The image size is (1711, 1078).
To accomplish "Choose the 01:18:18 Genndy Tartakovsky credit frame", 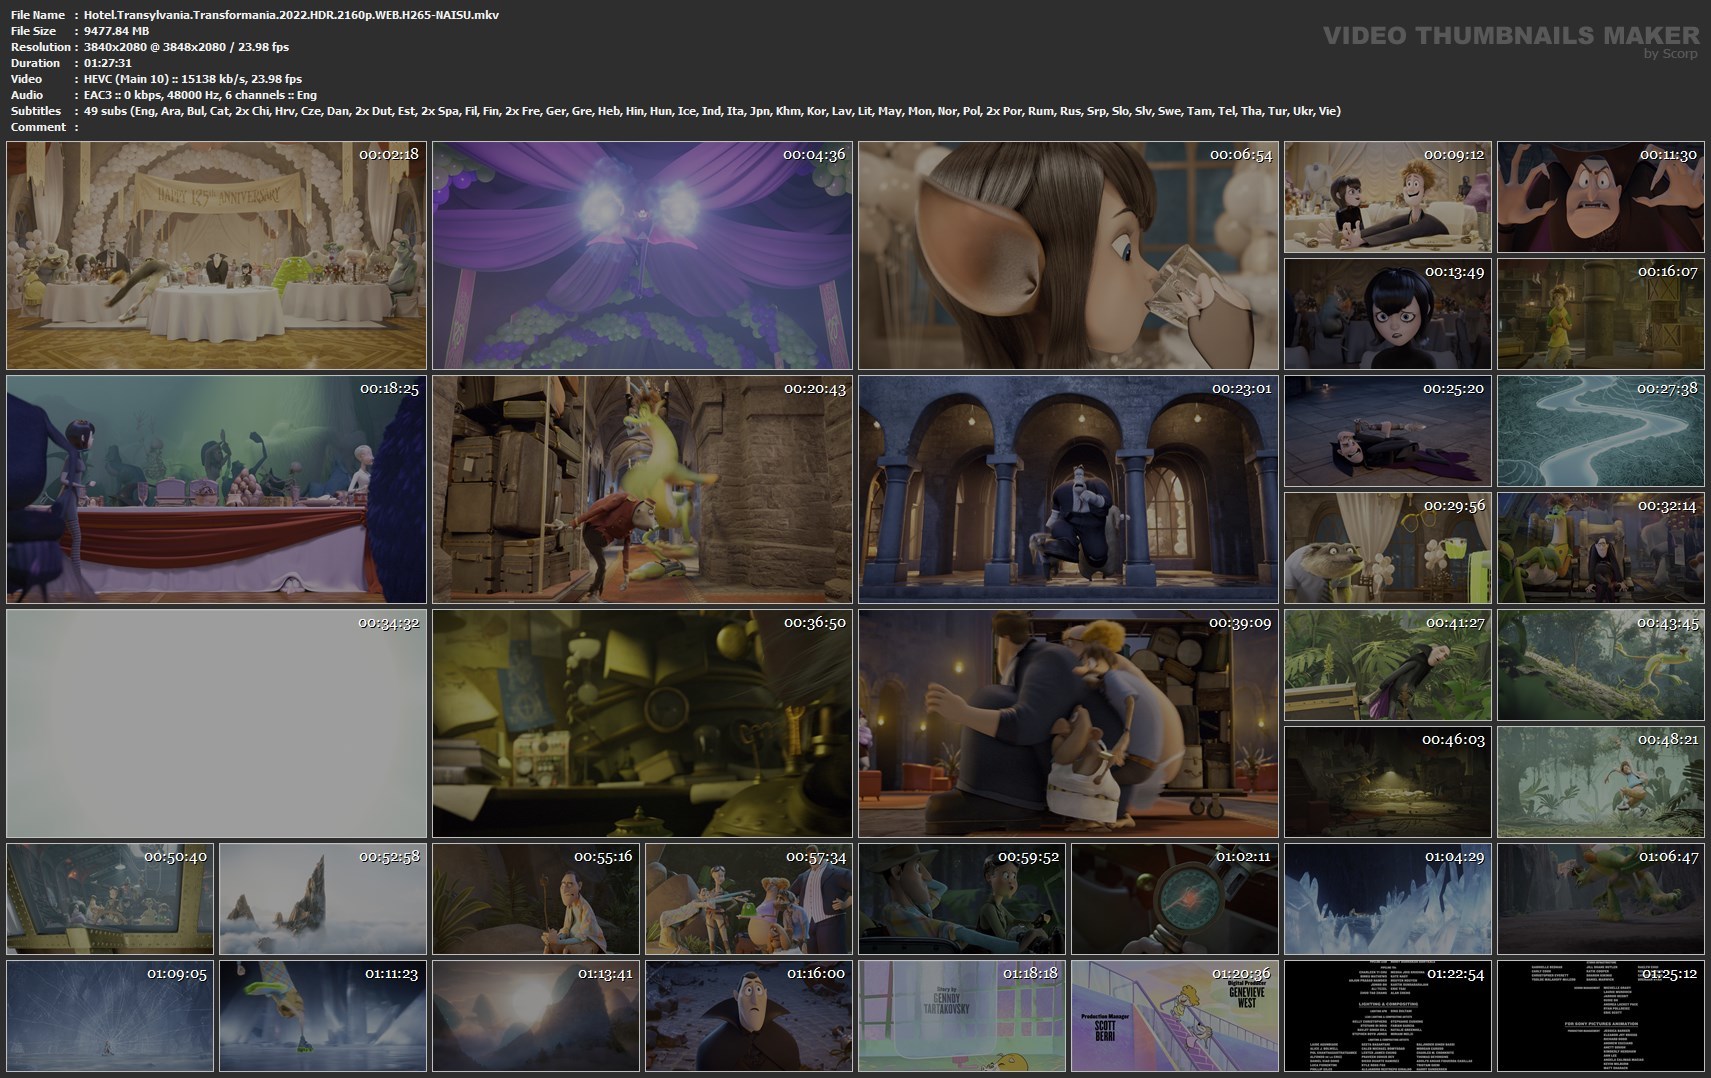I will point(962,1016).
